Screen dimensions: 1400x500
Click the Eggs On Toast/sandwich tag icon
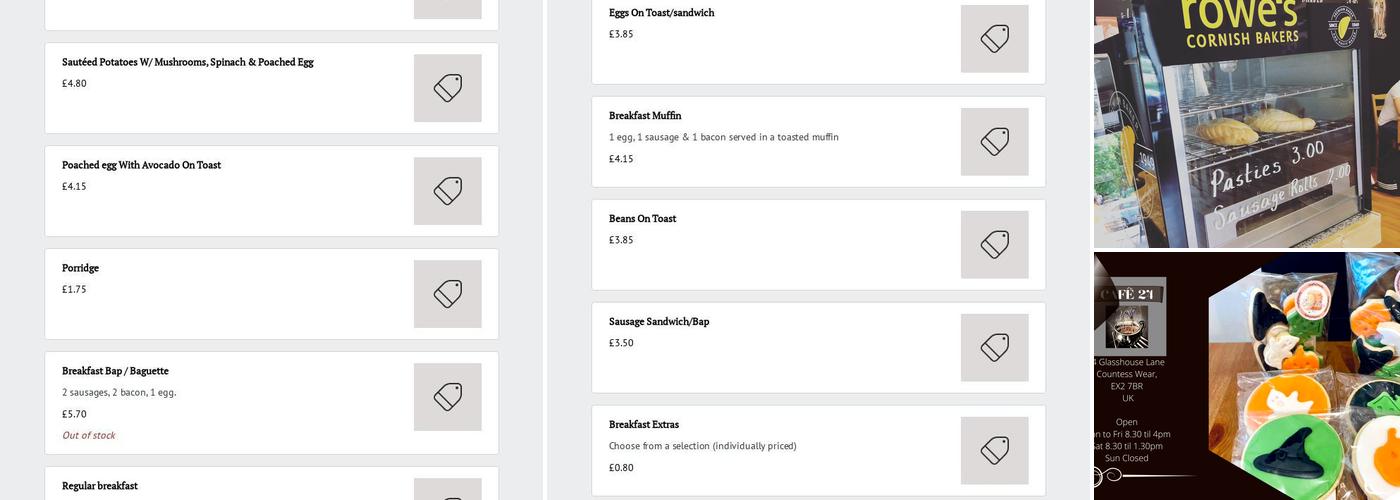[994, 39]
